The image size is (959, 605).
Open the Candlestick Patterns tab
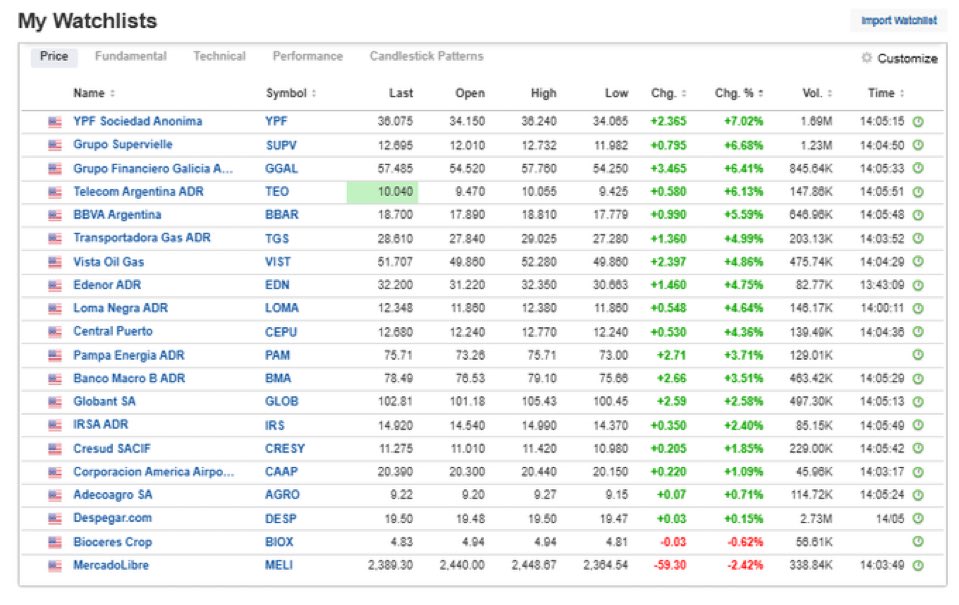point(426,56)
